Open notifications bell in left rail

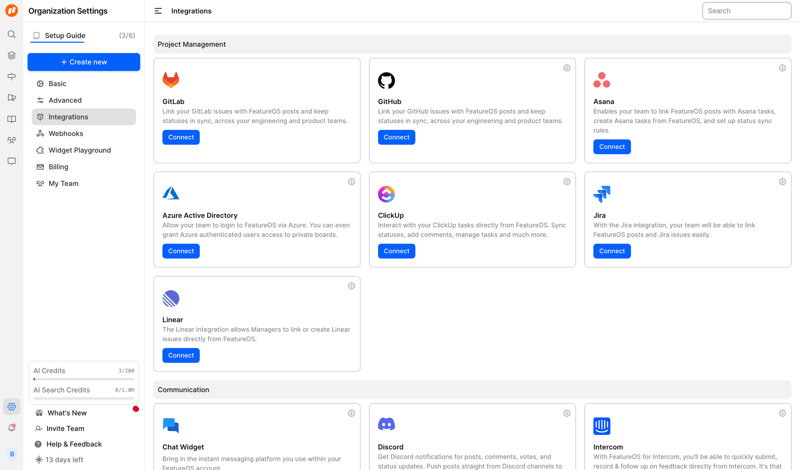point(11,428)
